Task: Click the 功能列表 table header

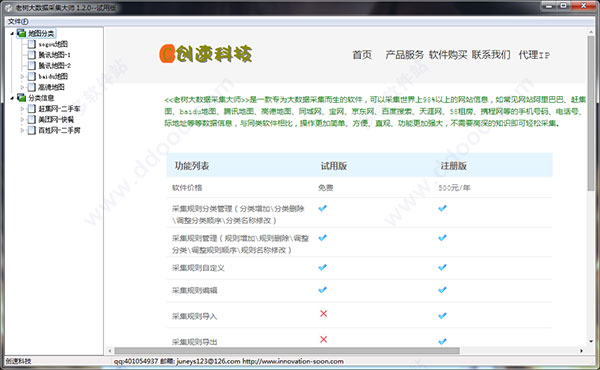Action: [192, 166]
